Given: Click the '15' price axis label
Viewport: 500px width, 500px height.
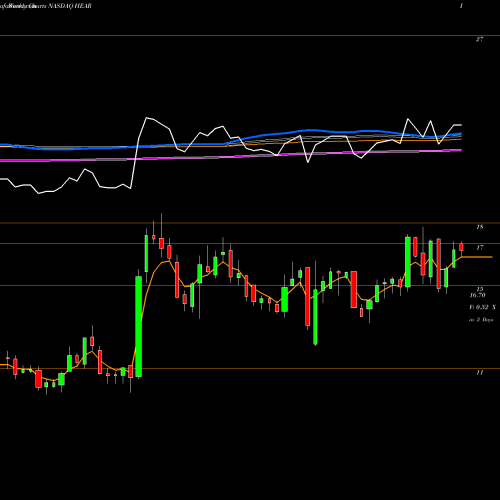Looking at the screenshot, I should [479, 289].
